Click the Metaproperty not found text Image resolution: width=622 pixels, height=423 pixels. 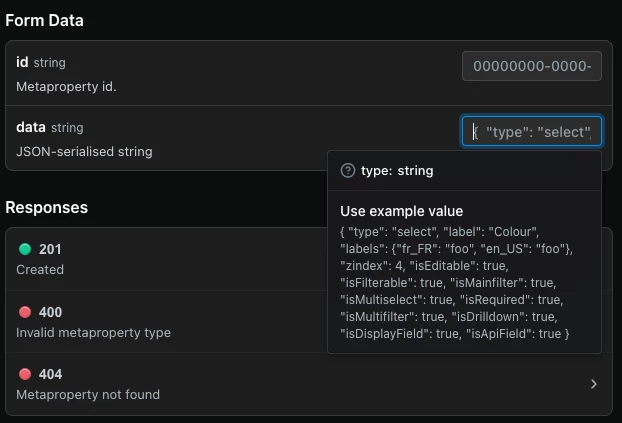[x=88, y=394]
